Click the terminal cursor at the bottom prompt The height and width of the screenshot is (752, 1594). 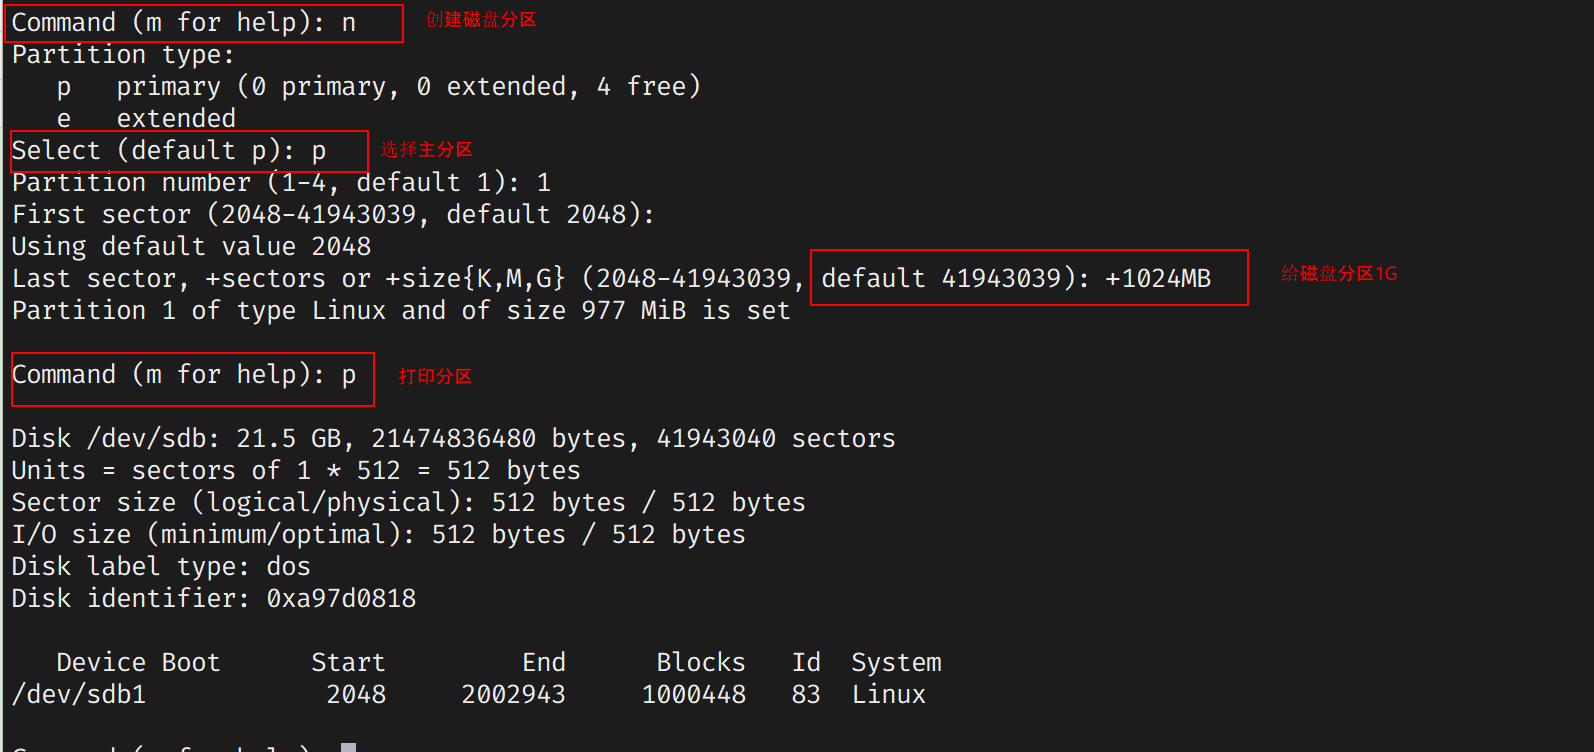pyautogui.click(x=348, y=747)
